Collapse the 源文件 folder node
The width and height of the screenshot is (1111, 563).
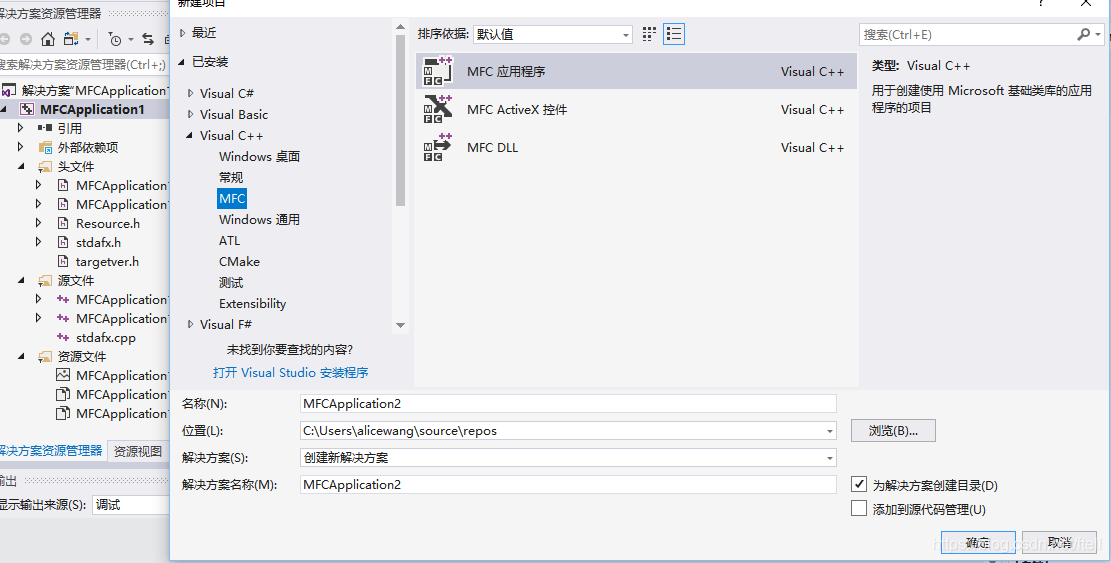21,280
